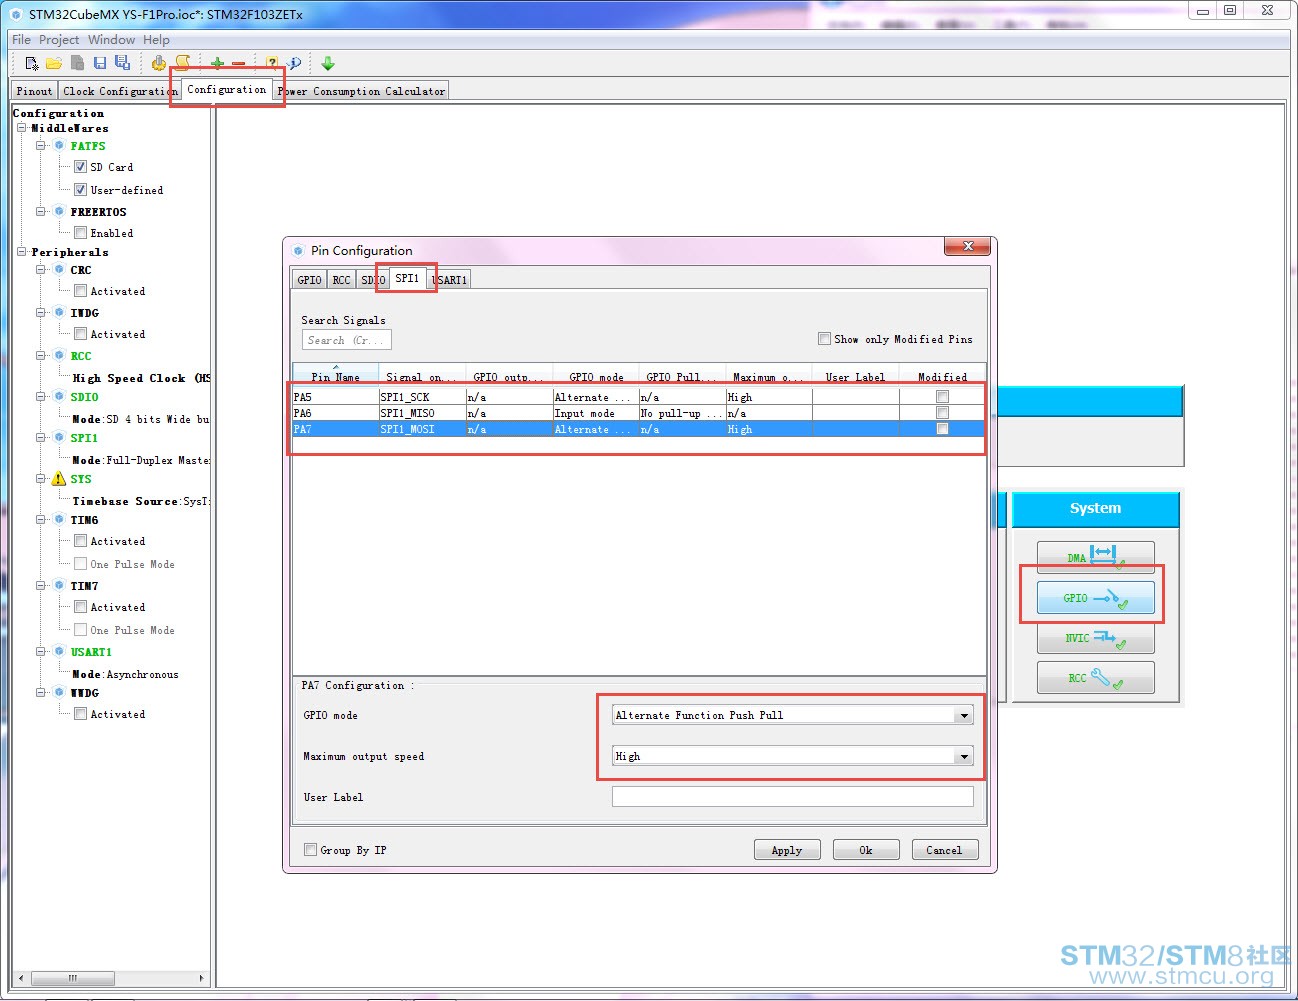Check the IWDG Activated checkbox

pos(80,334)
